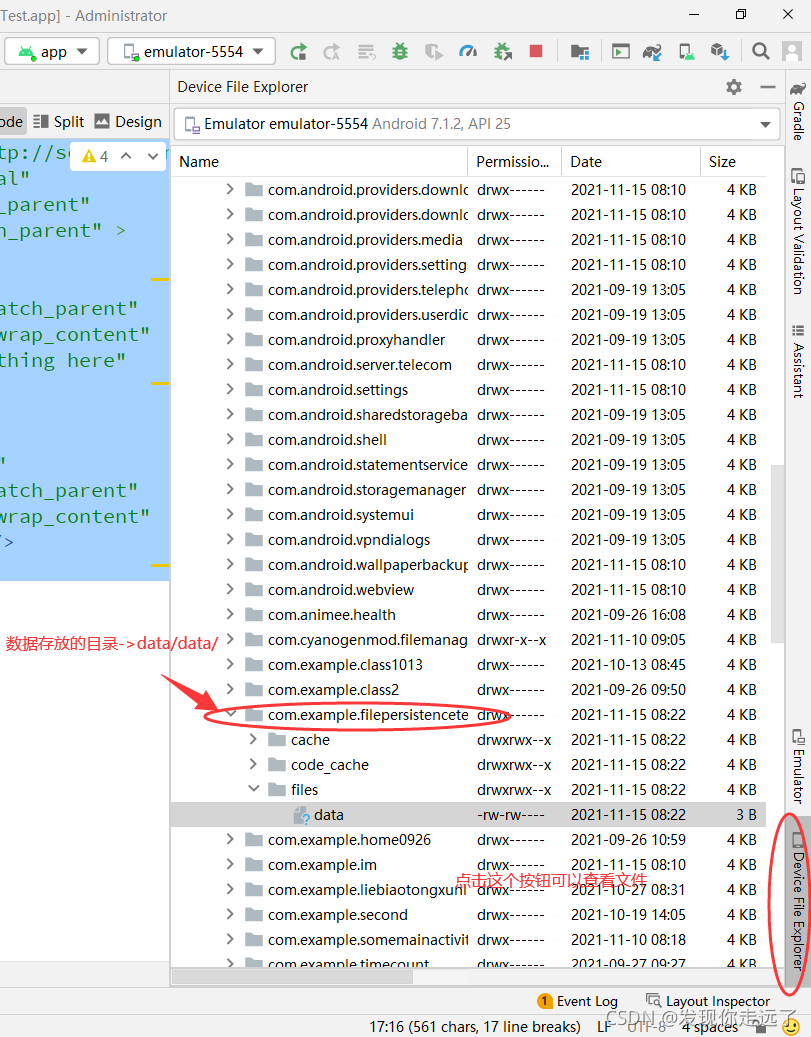This screenshot has height=1037, width=811.
Task: Expand com.example.im folder
Action: click(230, 864)
